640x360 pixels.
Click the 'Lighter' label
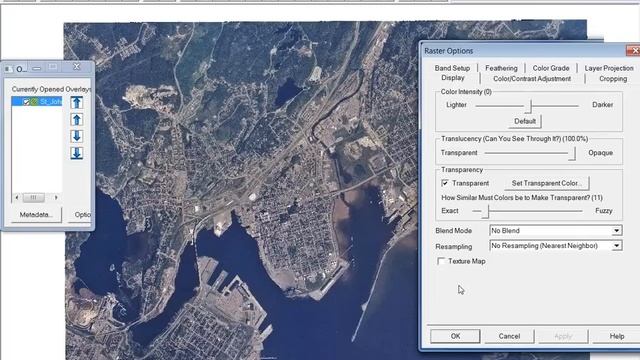[x=456, y=105]
